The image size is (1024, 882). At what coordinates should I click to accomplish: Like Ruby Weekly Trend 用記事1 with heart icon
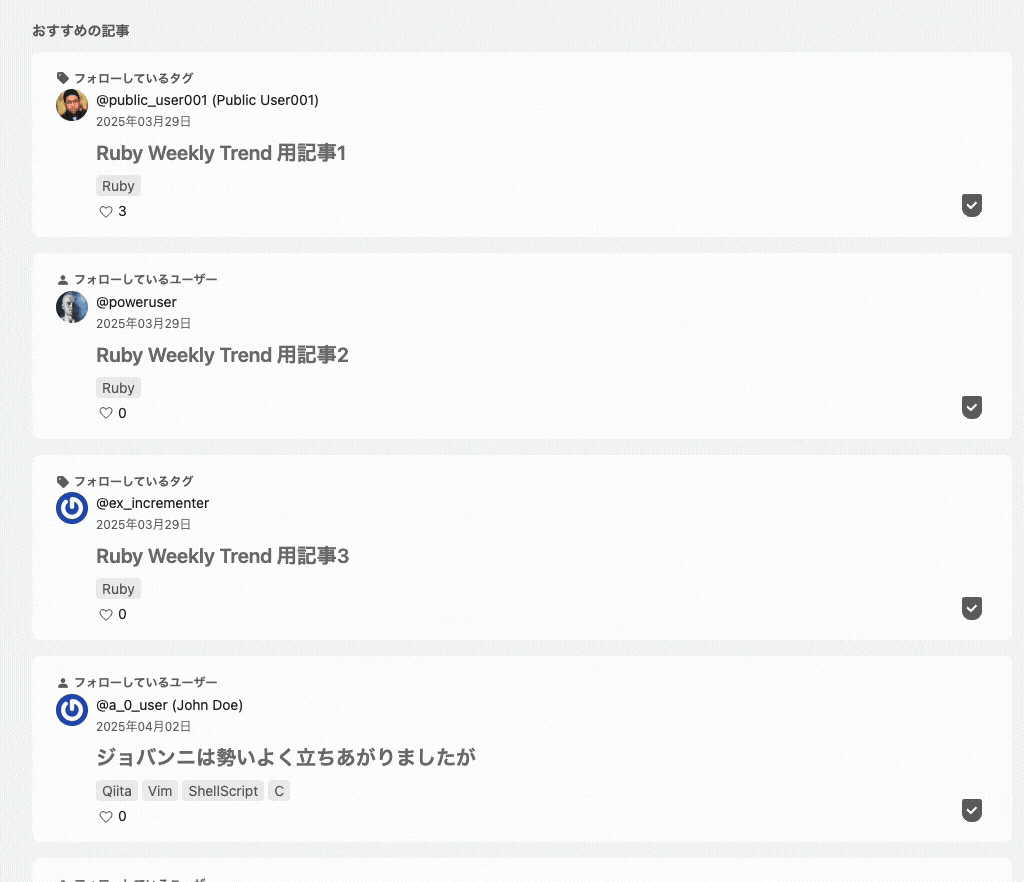tap(105, 211)
